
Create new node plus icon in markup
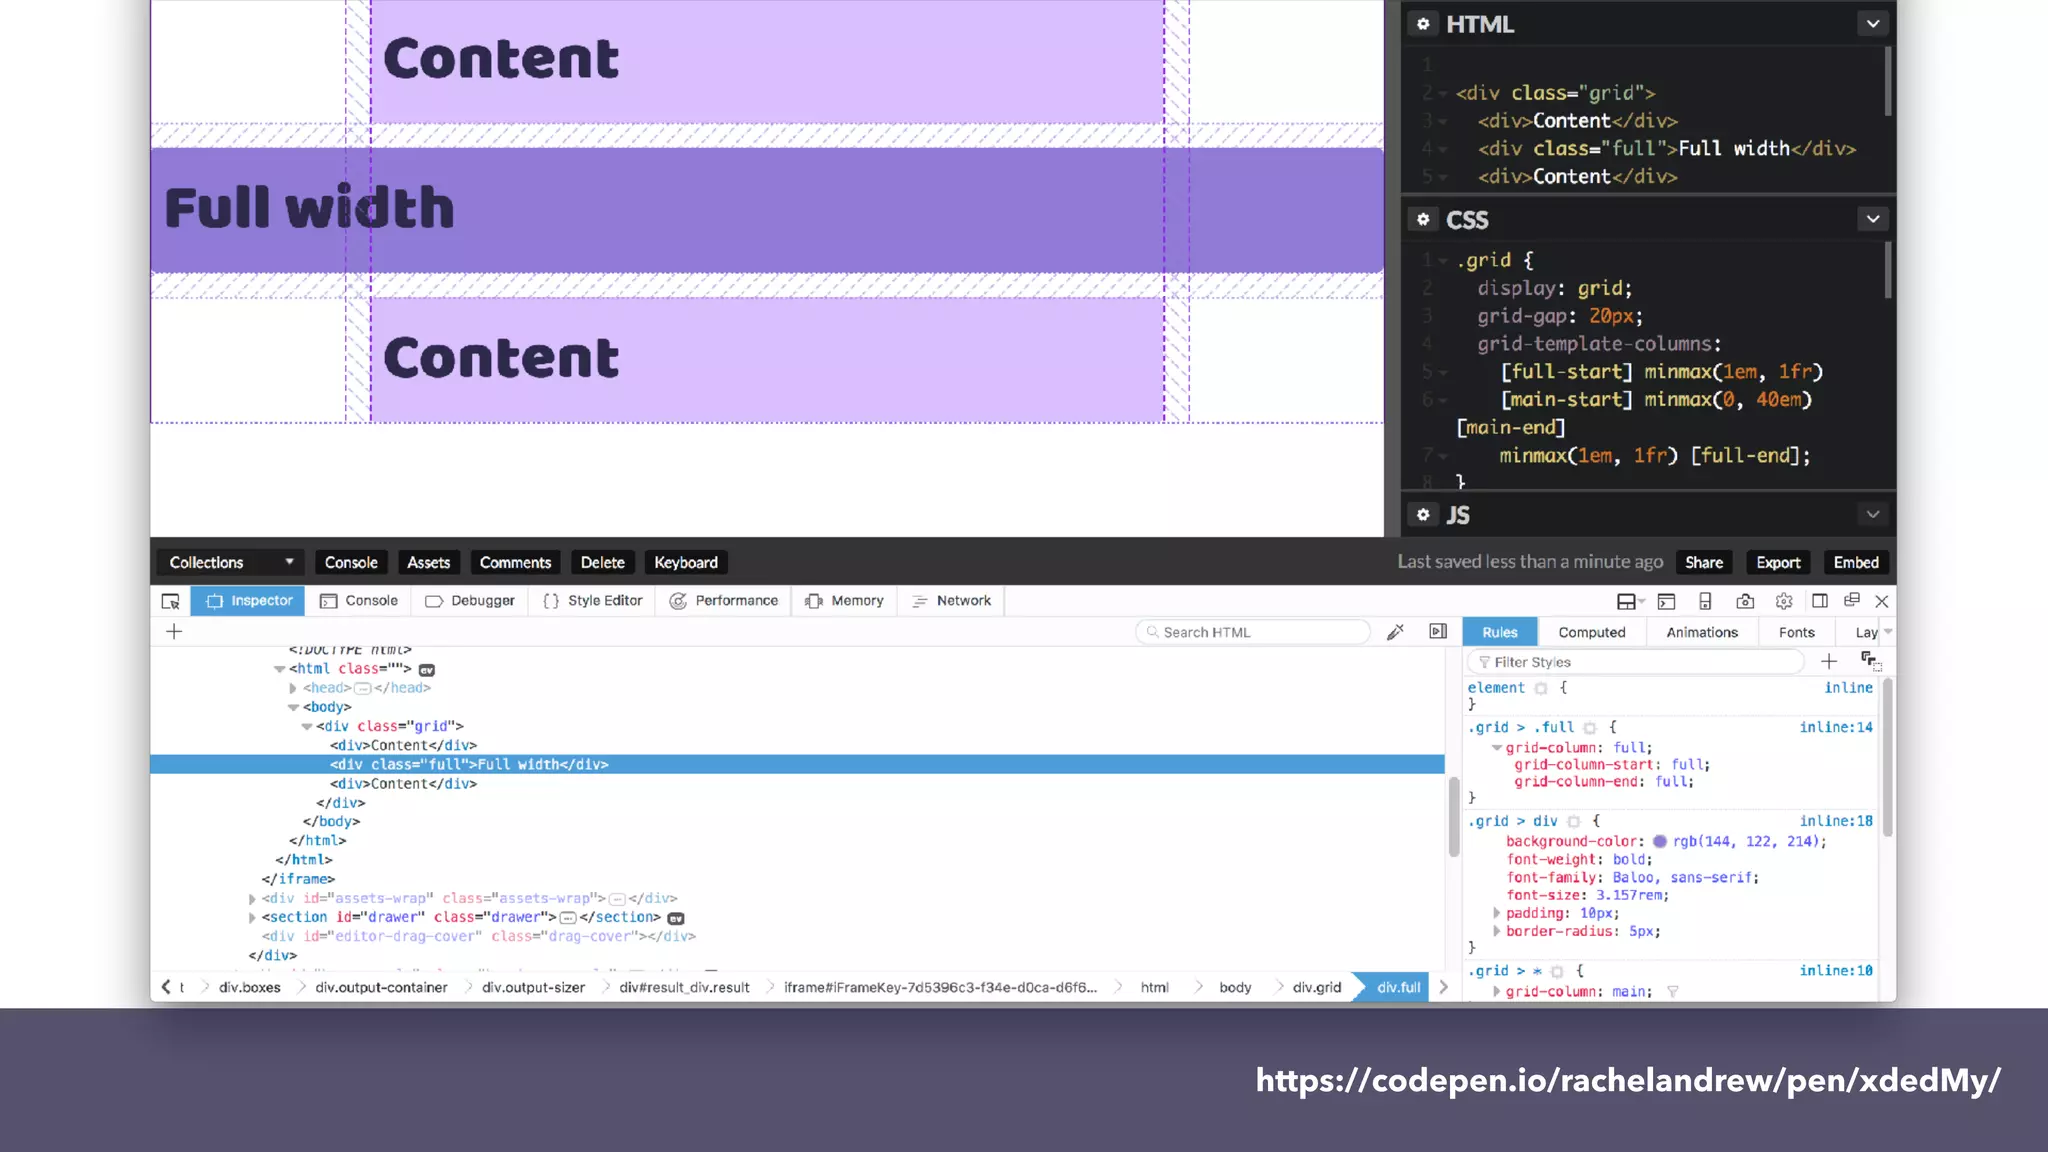(x=174, y=632)
